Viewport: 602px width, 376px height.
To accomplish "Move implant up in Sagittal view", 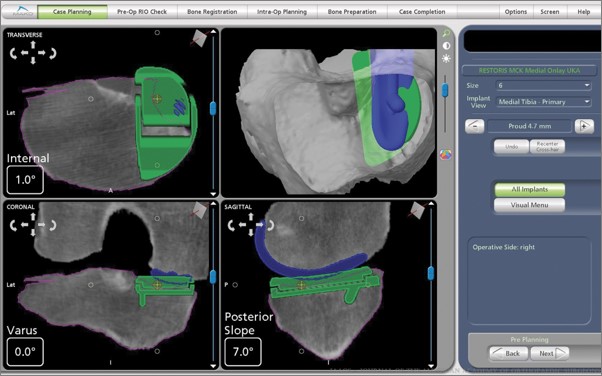I will (x=251, y=217).
